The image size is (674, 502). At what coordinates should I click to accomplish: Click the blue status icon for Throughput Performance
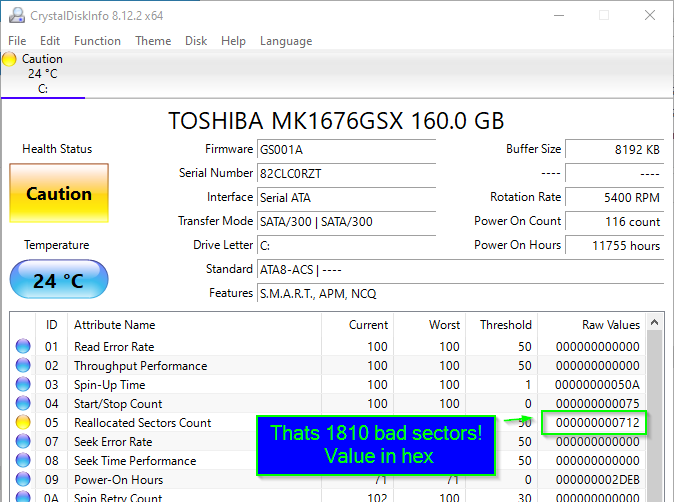click(x=23, y=365)
